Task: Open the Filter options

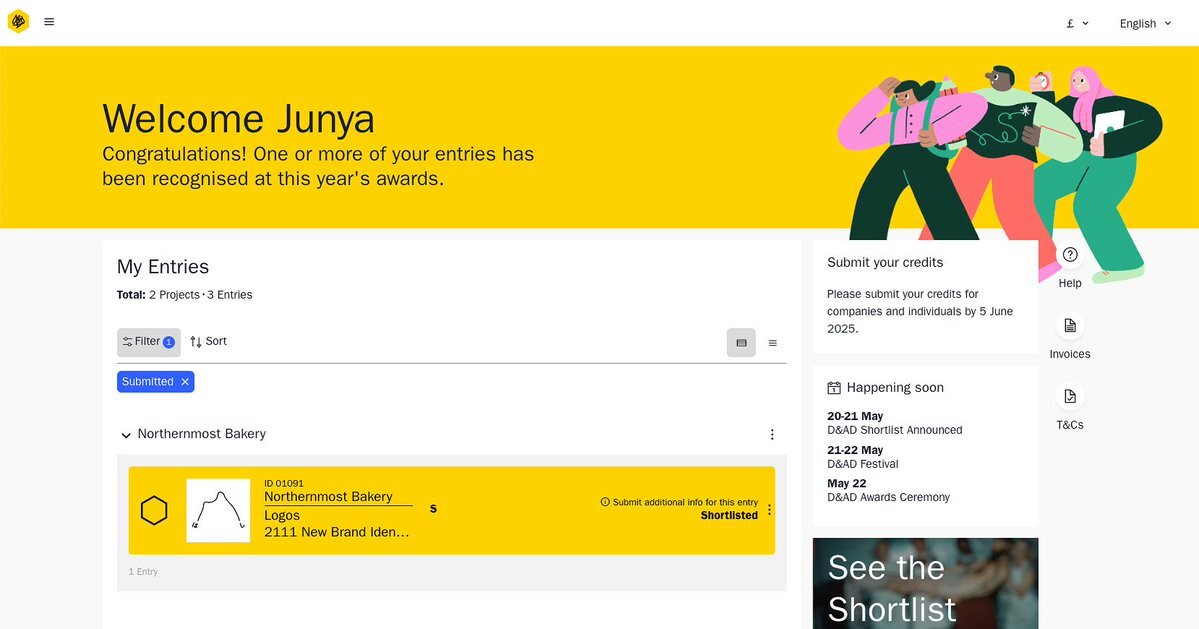Action: click(149, 342)
